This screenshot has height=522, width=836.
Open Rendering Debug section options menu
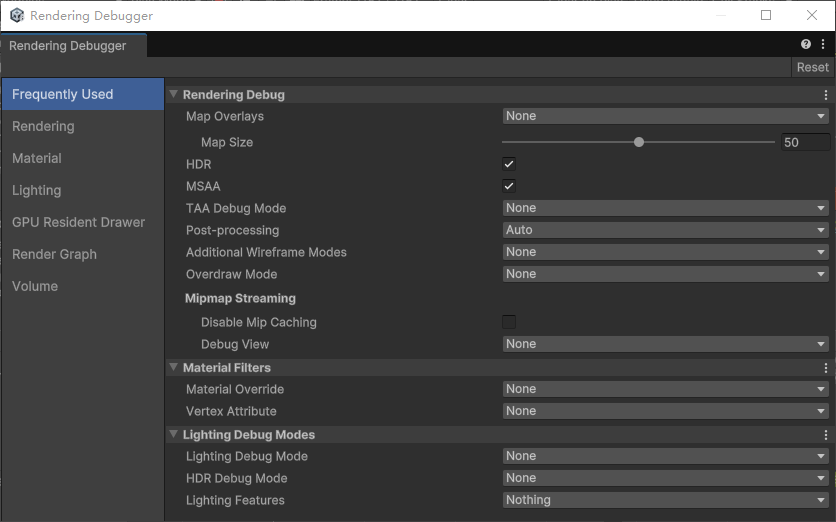[x=826, y=95]
